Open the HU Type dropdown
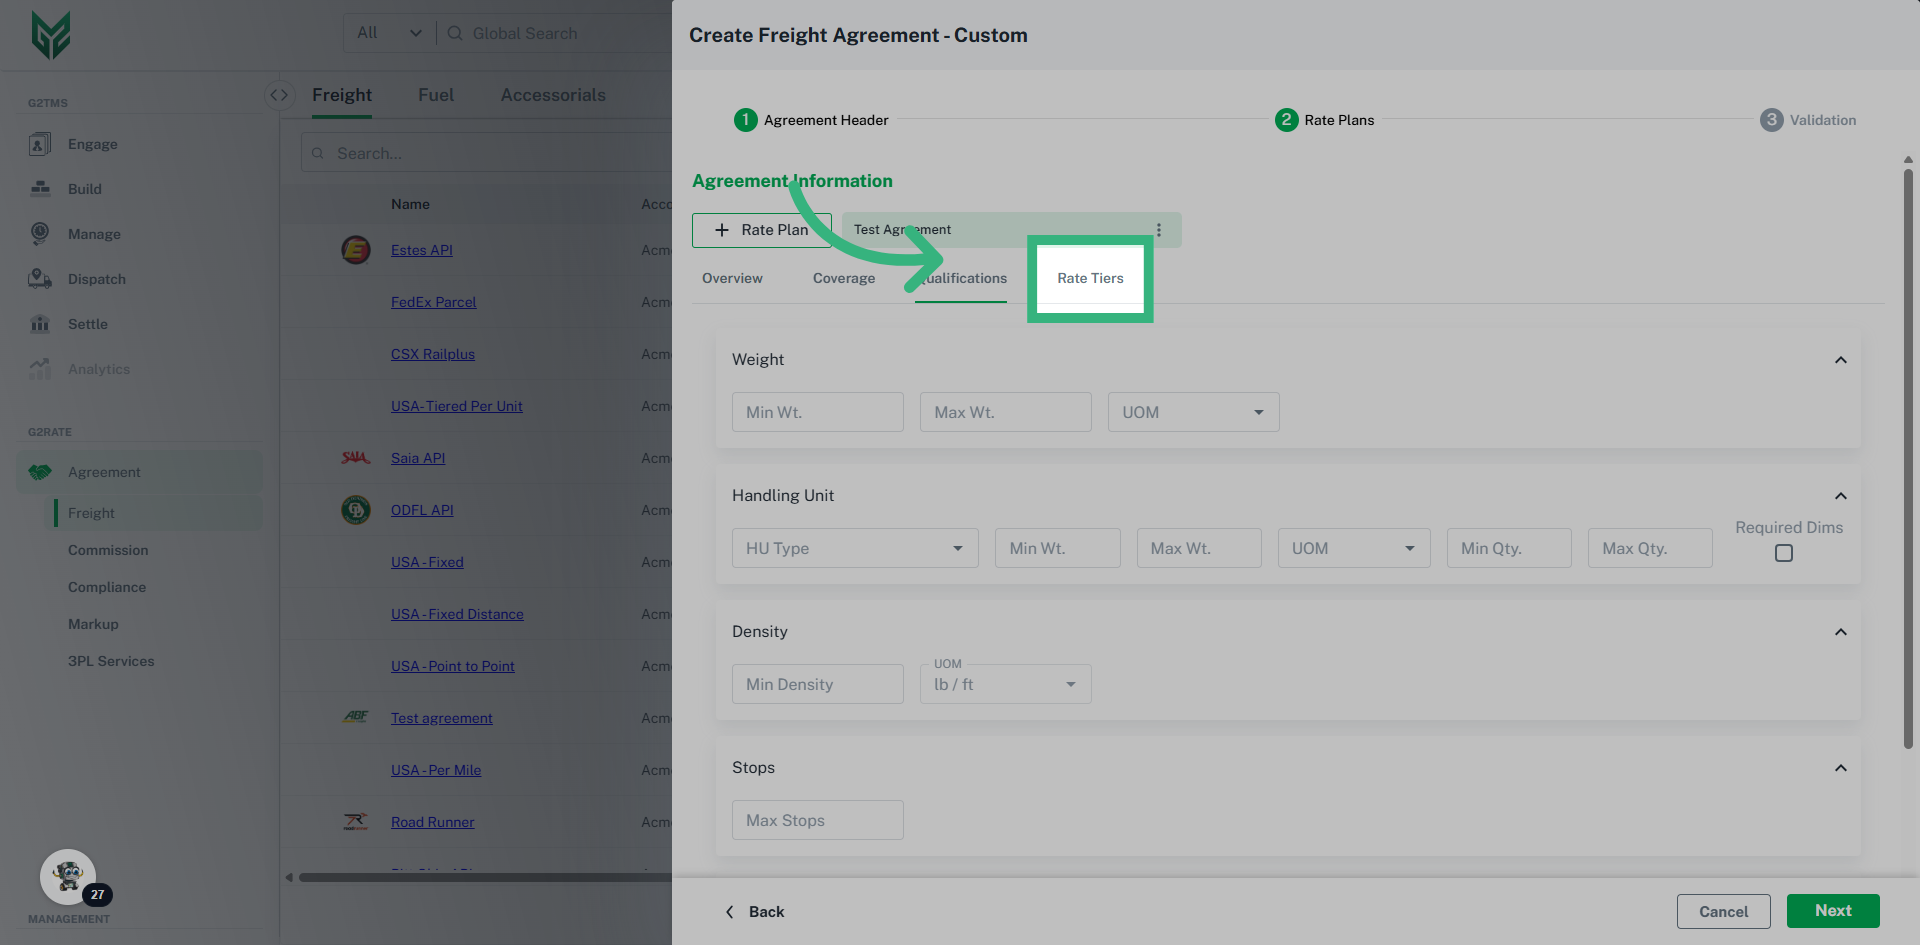This screenshot has width=1920, height=945. [x=854, y=547]
